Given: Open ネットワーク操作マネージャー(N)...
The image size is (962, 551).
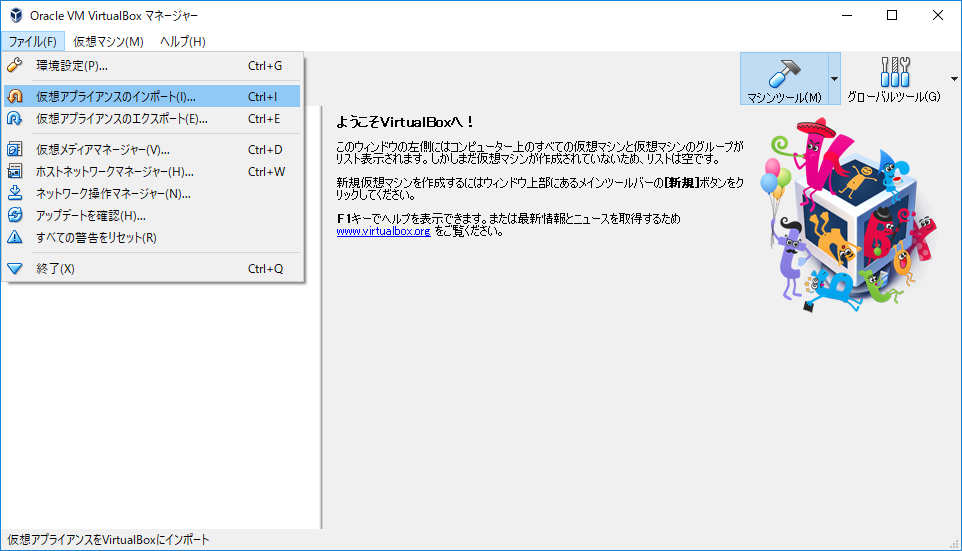Looking at the screenshot, I should 152,193.
